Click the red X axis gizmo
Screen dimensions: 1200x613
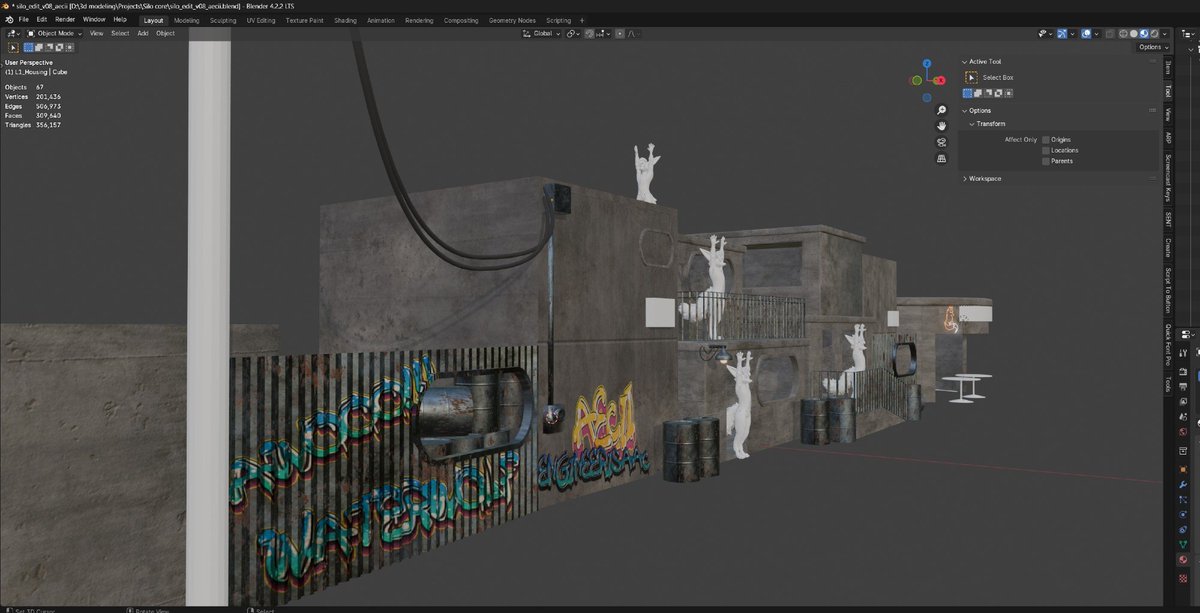click(940, 80)
